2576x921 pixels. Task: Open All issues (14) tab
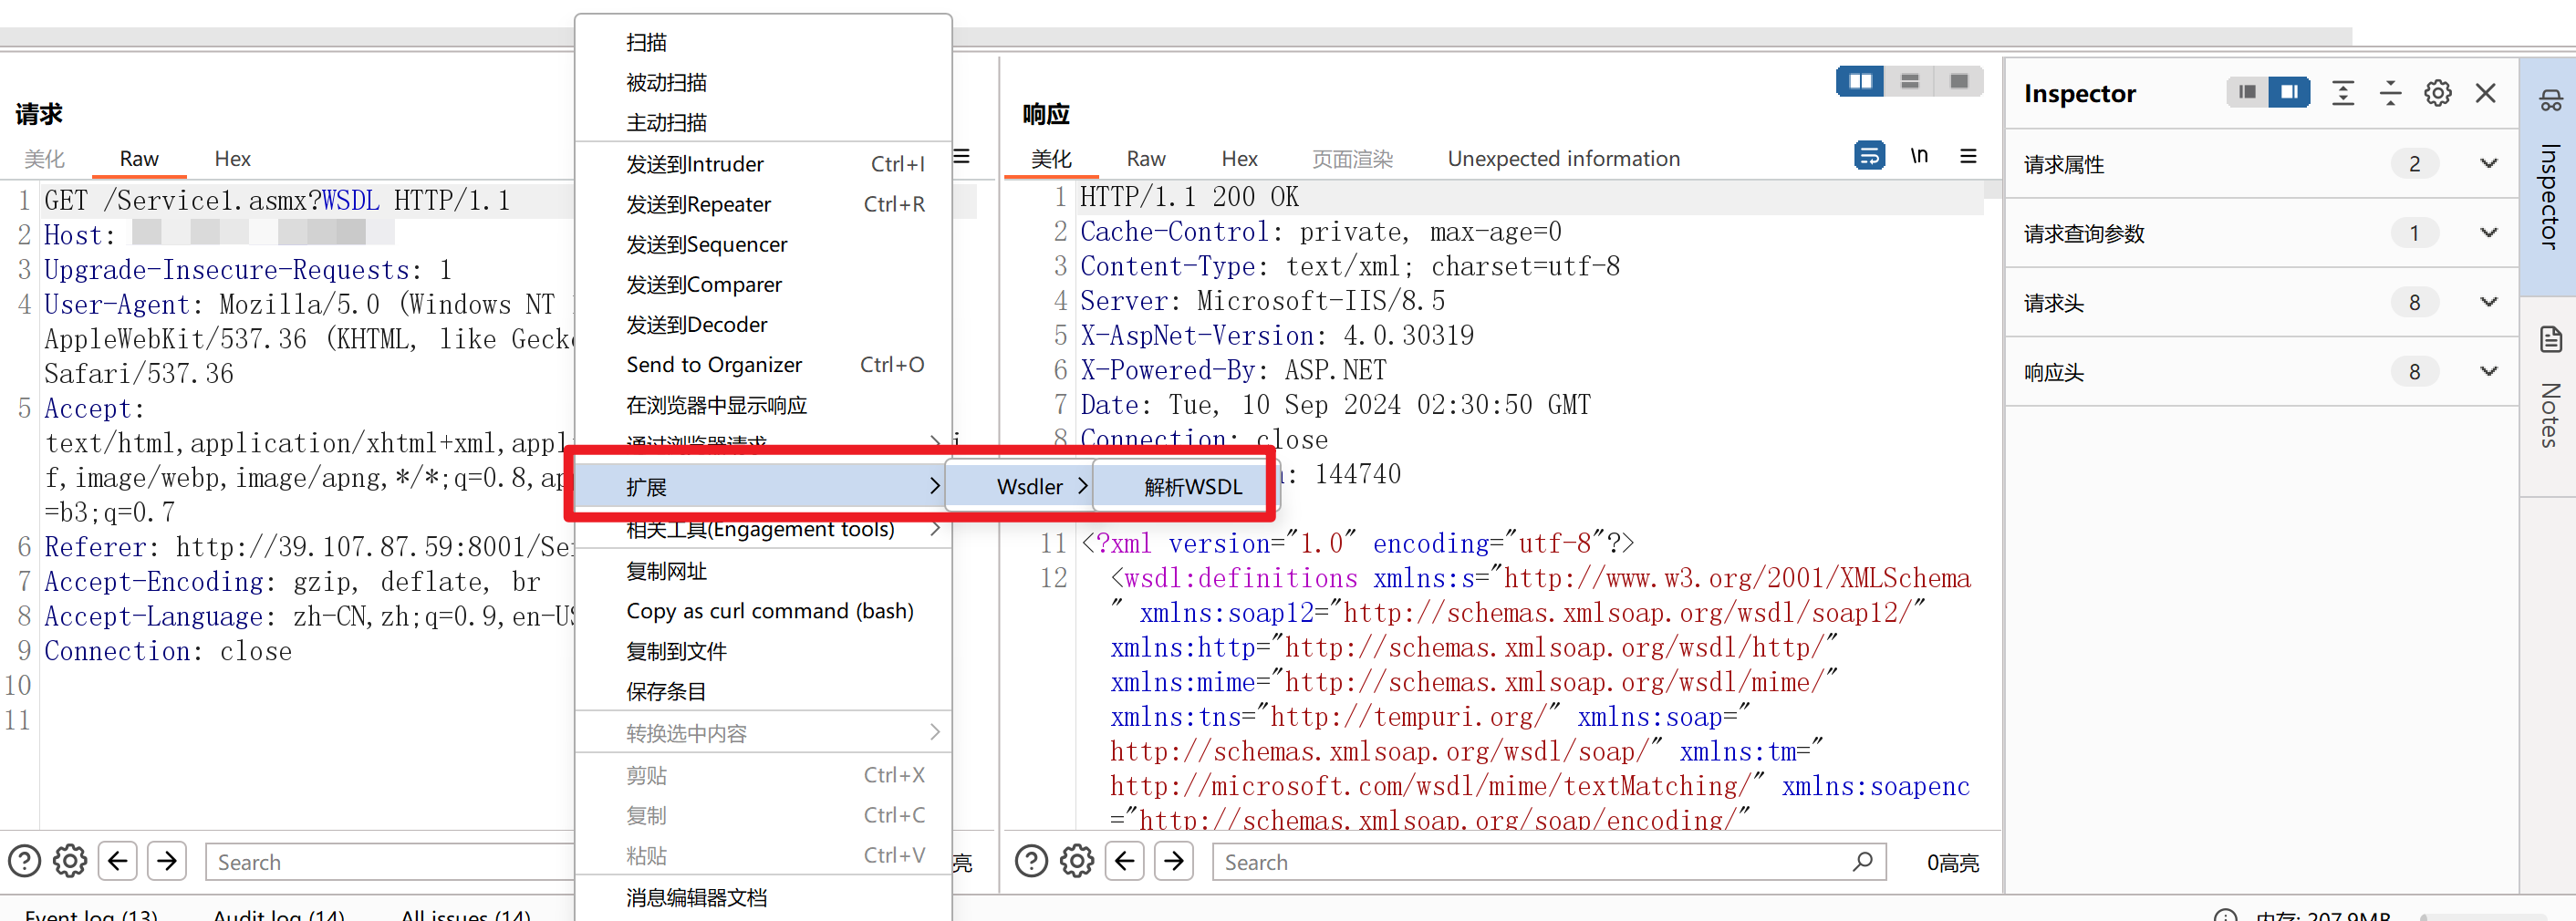pyautogui.click(x=466, y=914)
